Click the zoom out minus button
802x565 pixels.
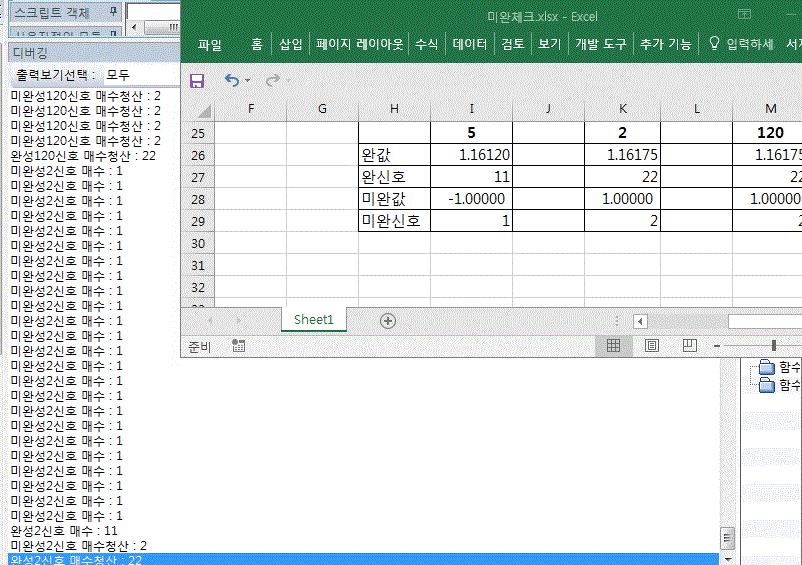pos(718,346)
